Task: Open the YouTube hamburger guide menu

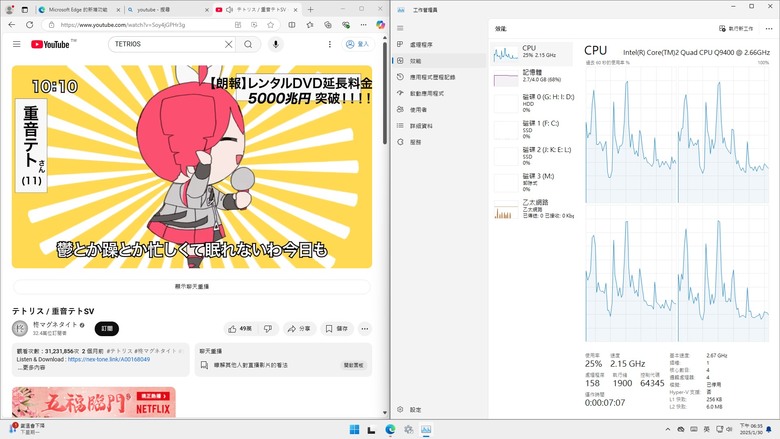Action: [x=16, y=44]
